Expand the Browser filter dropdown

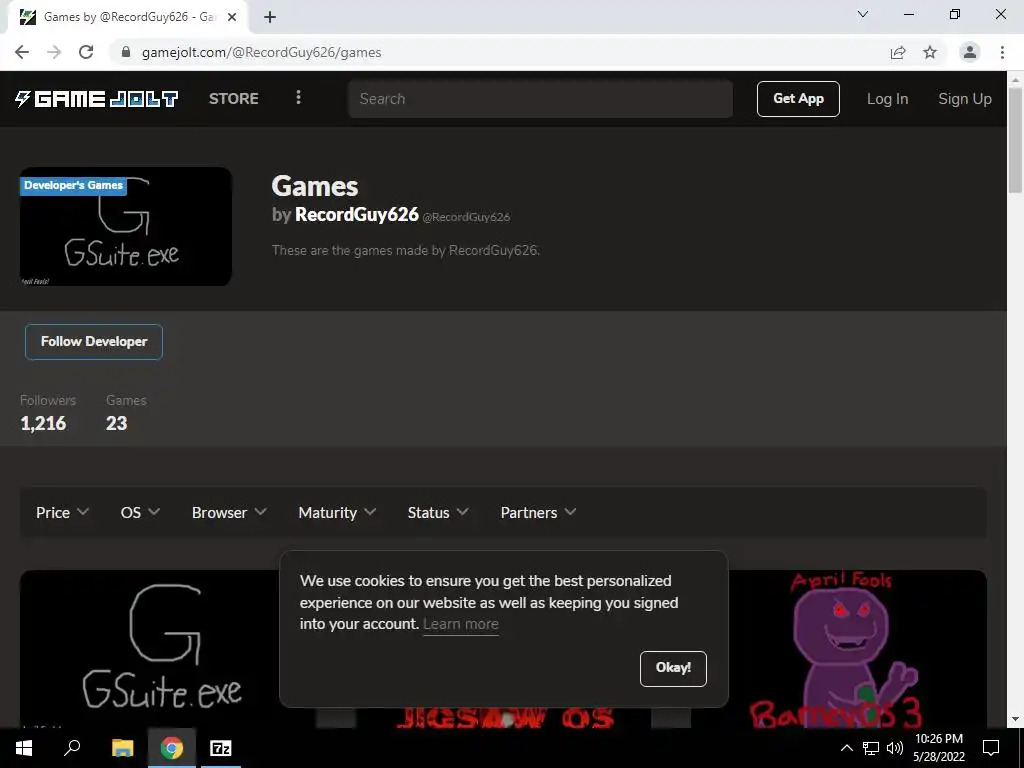tap(229, 513)
